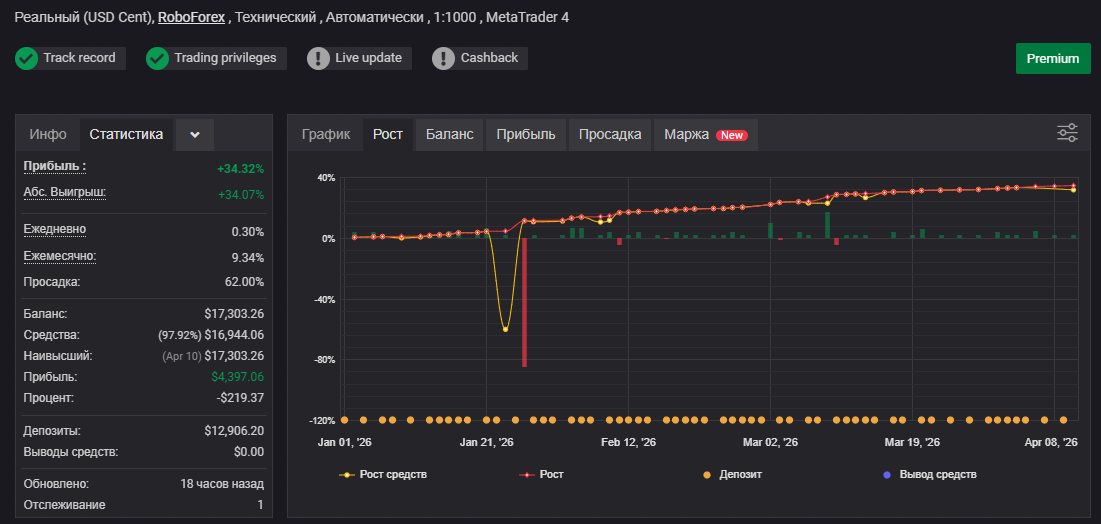Click the Trading privileges badge label

pyautogui.click(x=225, y=58)
